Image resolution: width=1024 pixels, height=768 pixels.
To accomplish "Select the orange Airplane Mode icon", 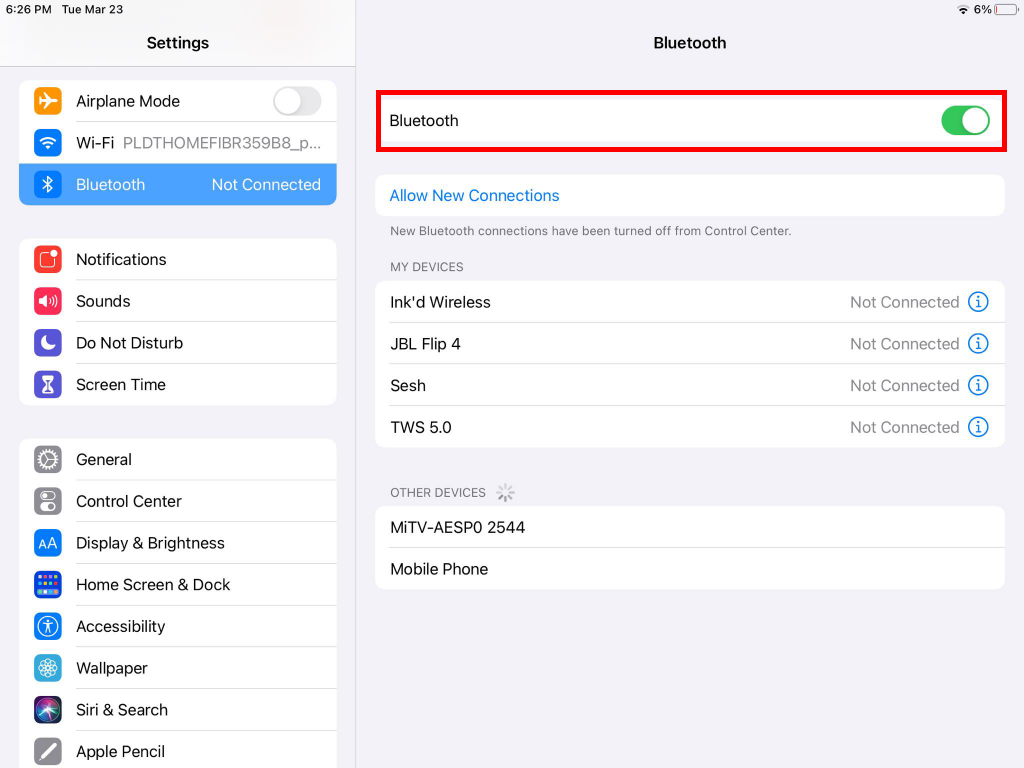I will point(49,101).
